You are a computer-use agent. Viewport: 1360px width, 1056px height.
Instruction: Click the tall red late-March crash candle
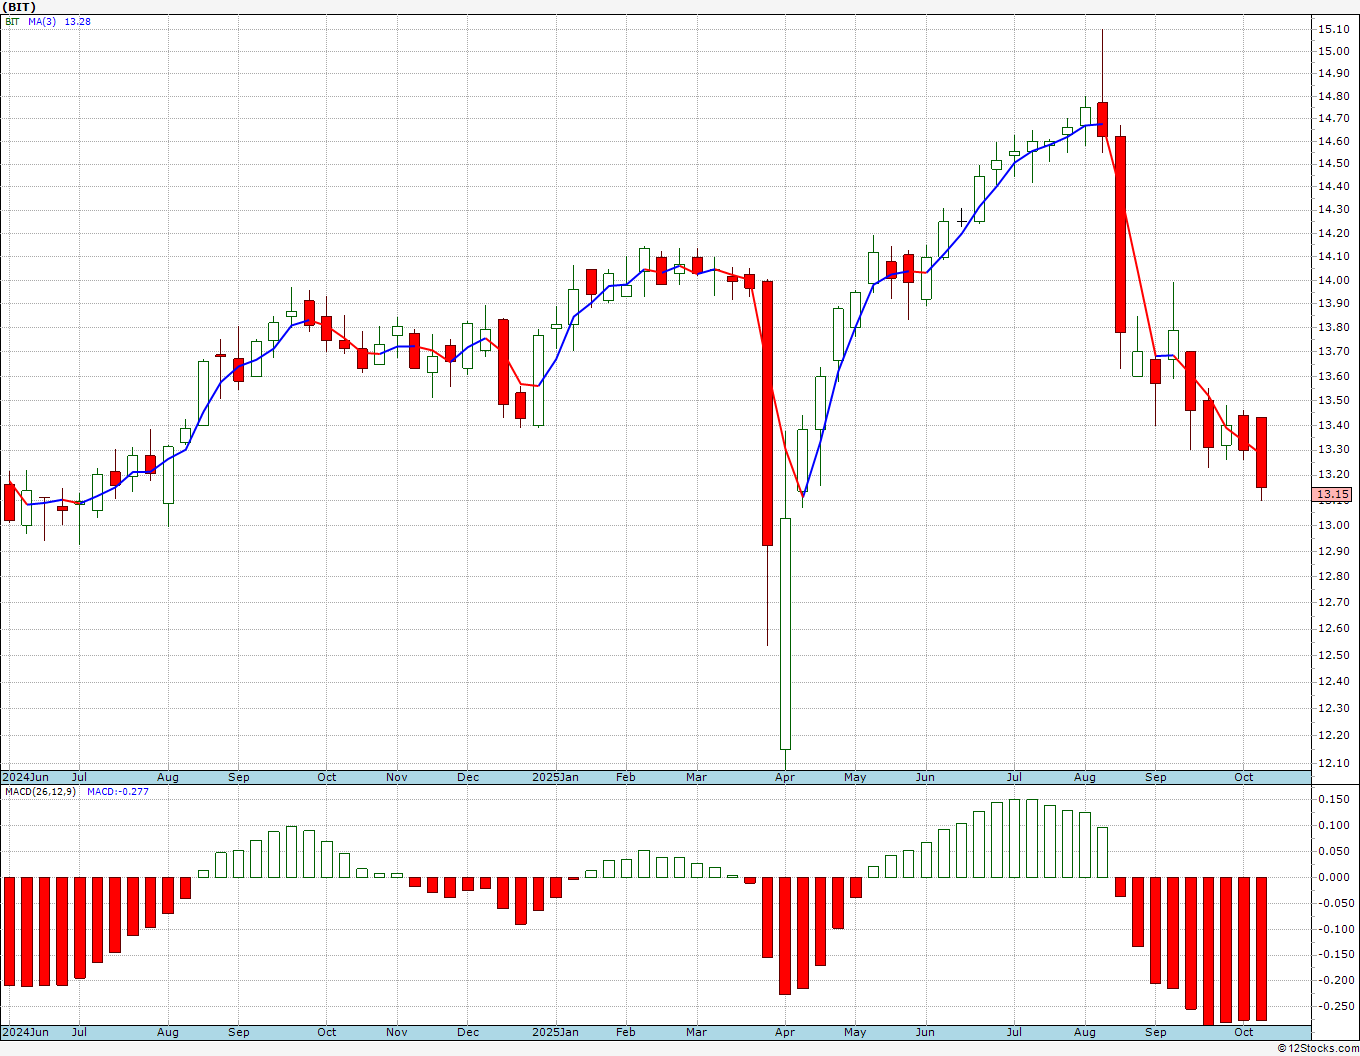pos(768,413)
